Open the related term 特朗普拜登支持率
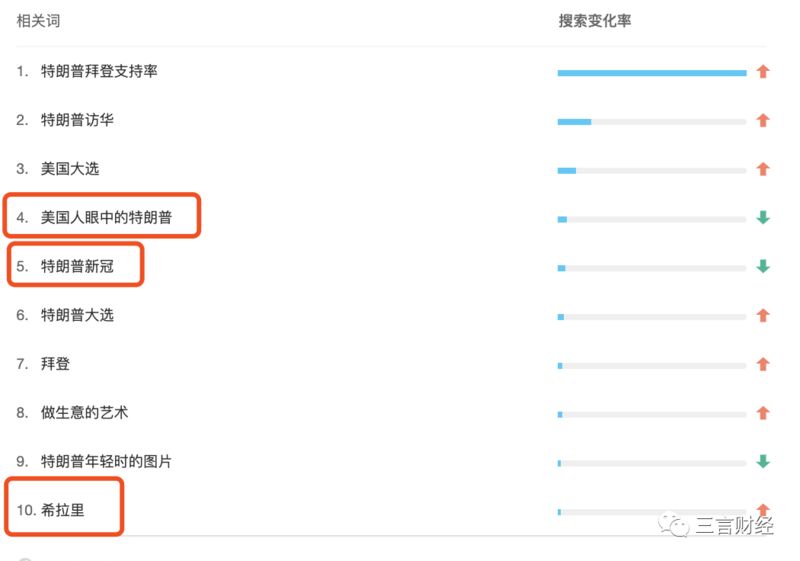The image size is (800, 561). coord(99,71)
